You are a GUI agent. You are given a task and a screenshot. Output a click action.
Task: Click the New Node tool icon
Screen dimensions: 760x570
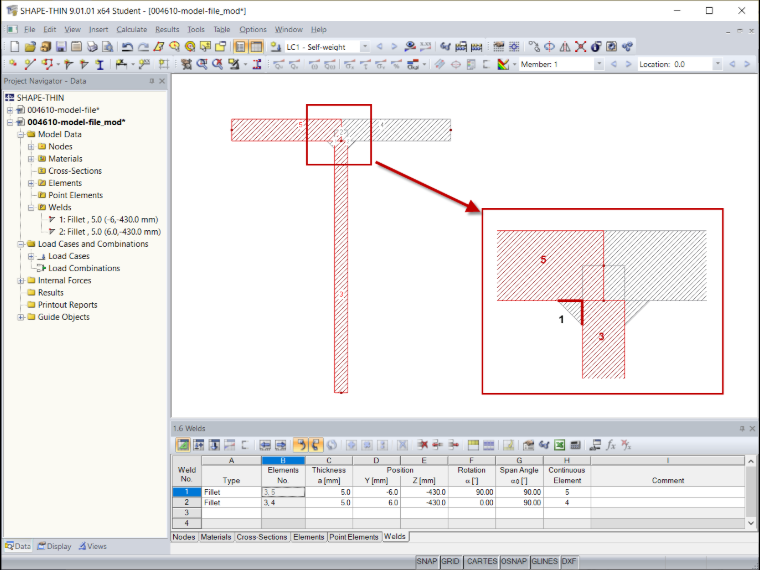pos(13,64)
